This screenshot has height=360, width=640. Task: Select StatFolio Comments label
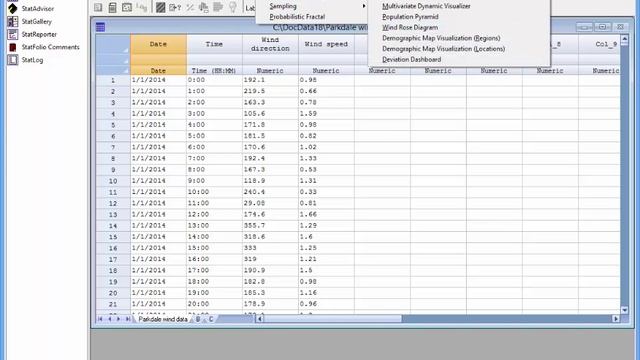coord(51,47)
